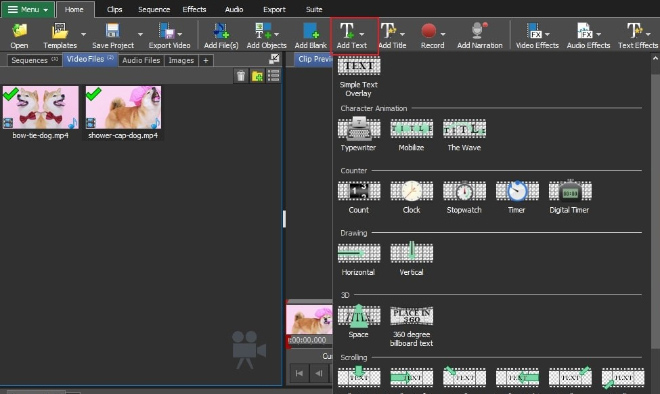Click the Export Video button
The width and height of the screenshot is (660, 394).
(169, 35)
